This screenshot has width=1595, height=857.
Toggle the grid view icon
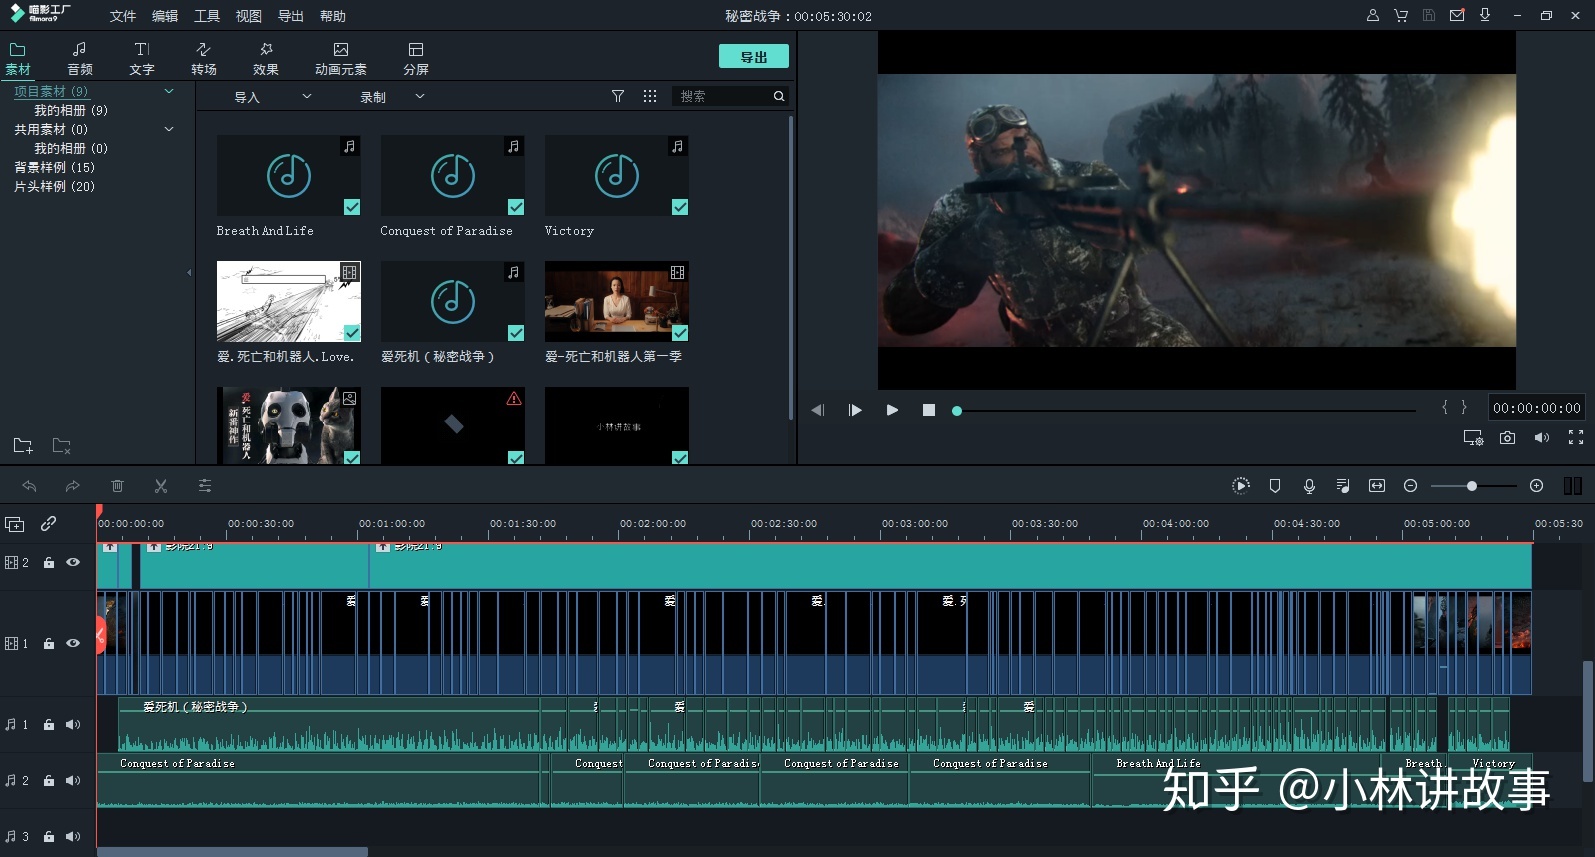click(x=650, y=96)
